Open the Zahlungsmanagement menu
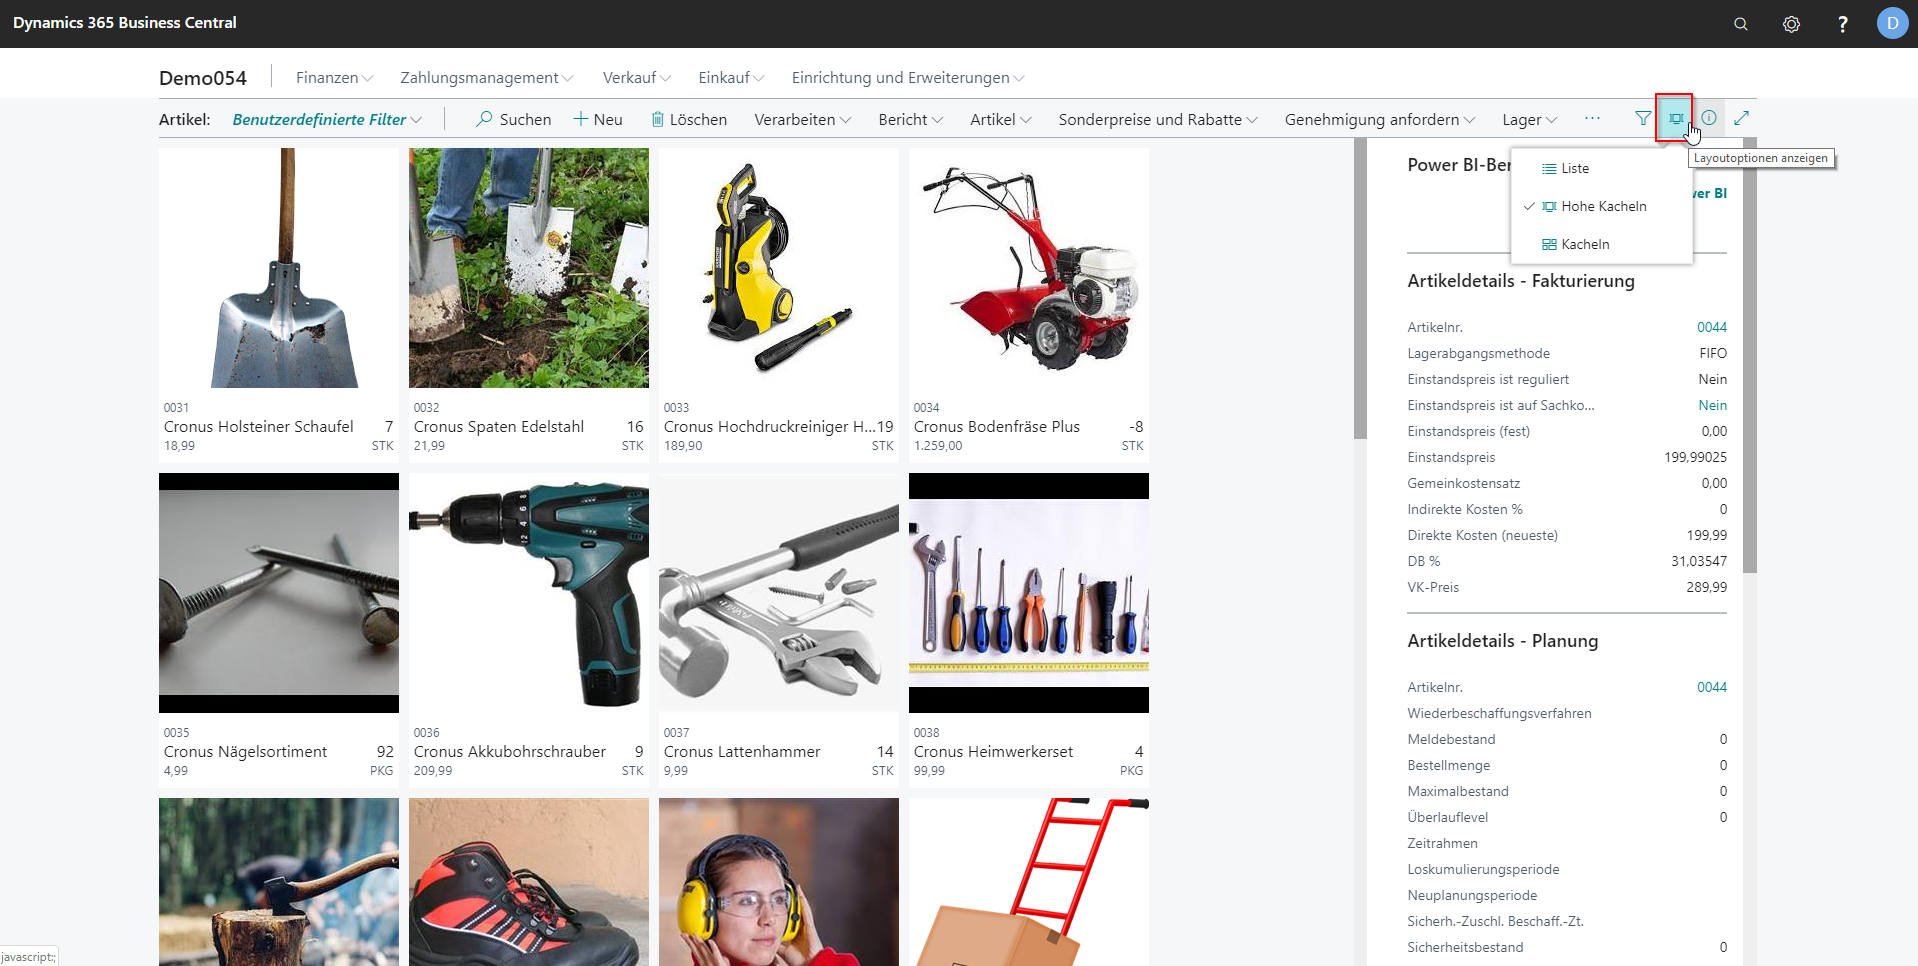 coord(486,77)
